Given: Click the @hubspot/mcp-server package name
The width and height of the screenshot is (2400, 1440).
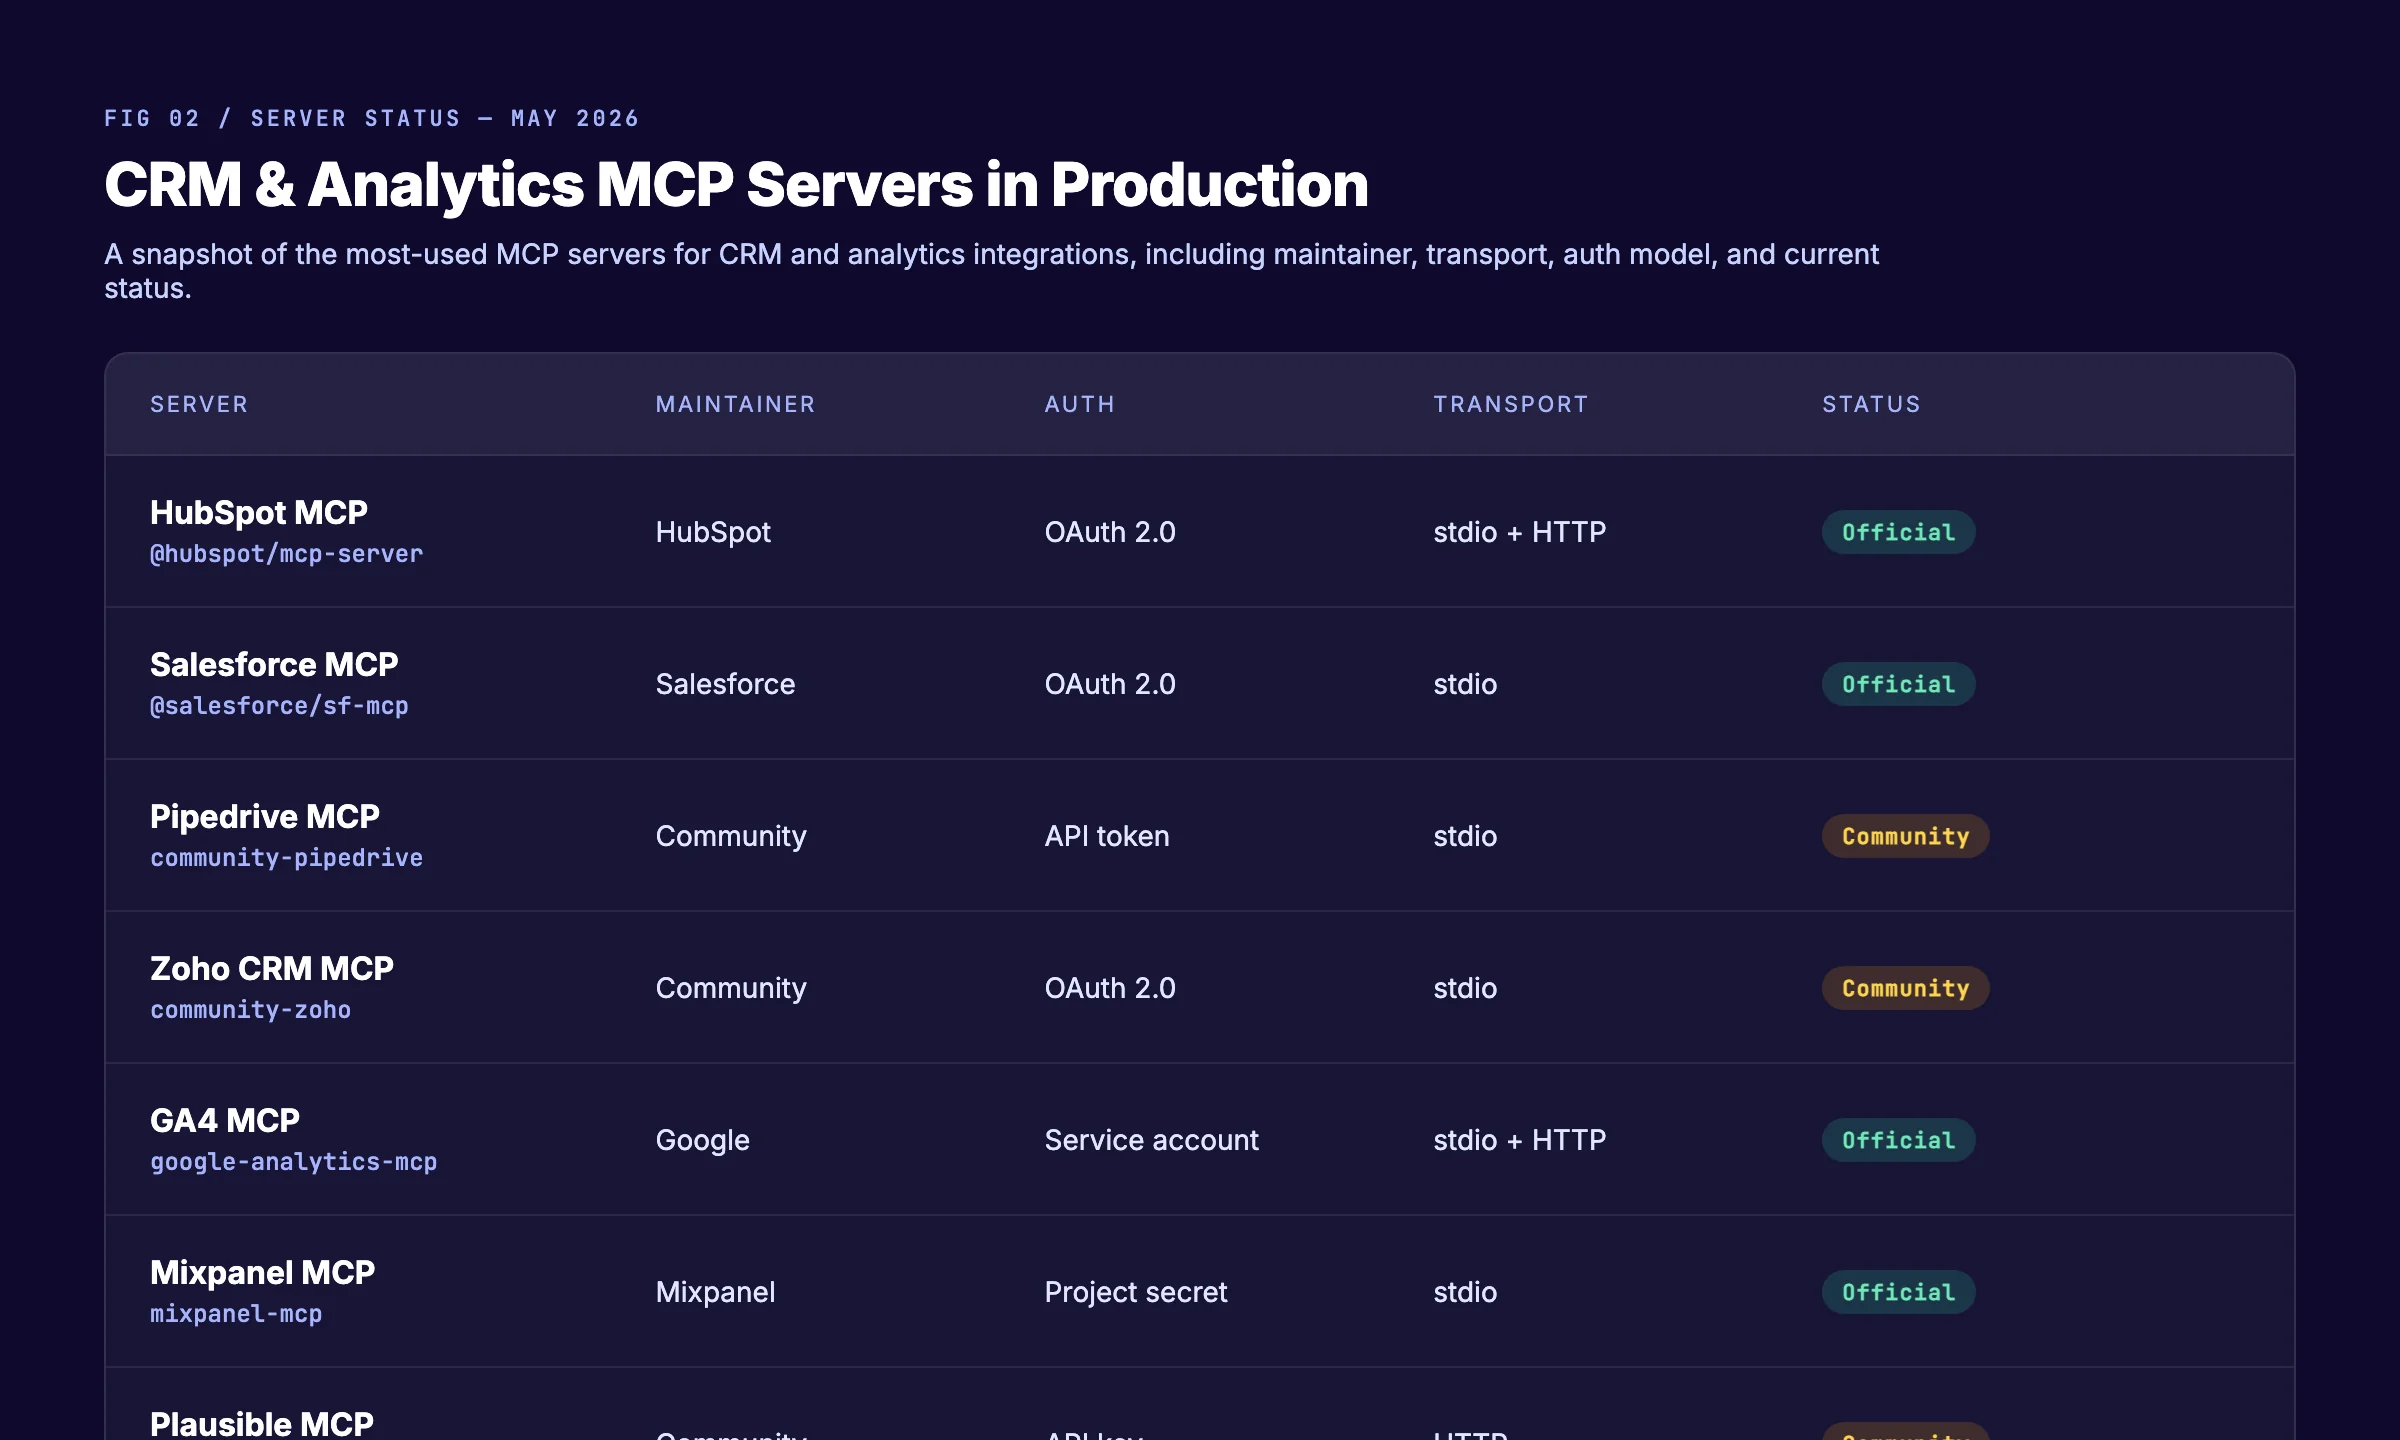Looking at the screenshot, I should tap(286, 554).
